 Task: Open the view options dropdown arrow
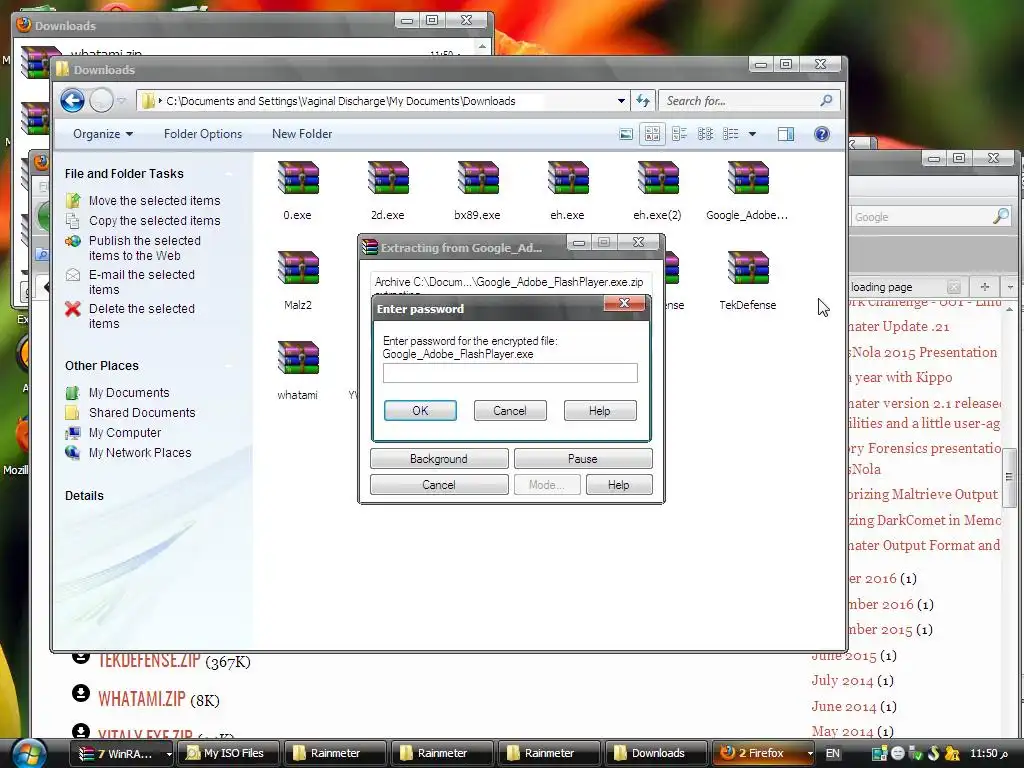tap(752, 134)
